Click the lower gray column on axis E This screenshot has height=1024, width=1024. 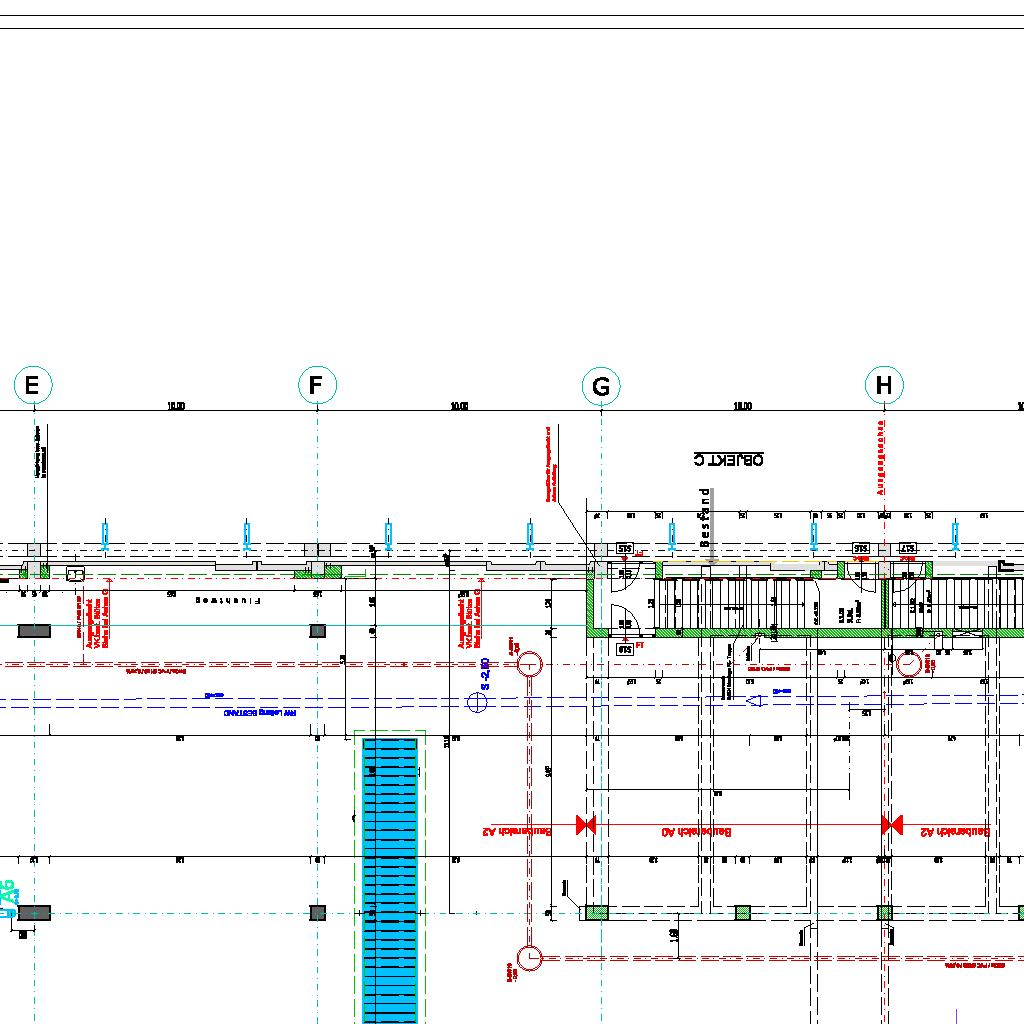coord(34,913)
